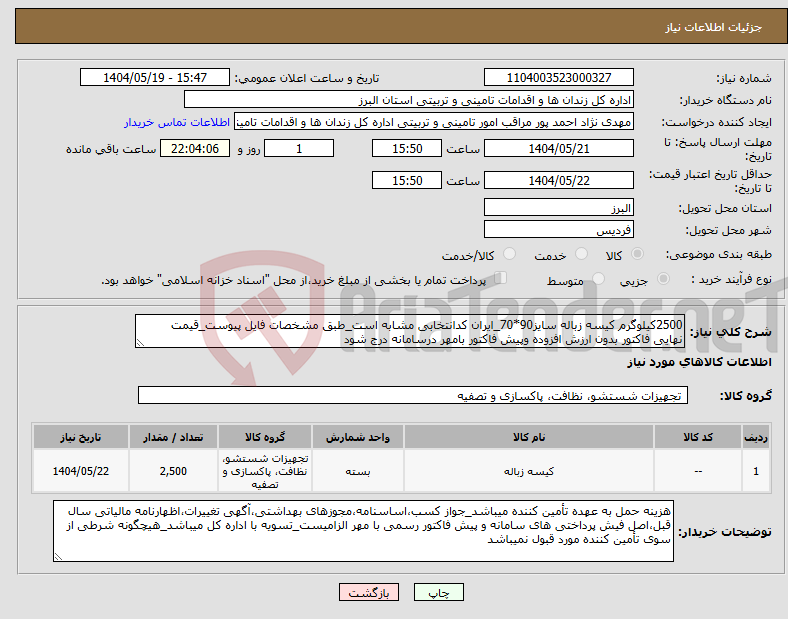Click the کد کالا cell showing --
The image size is (788, 619).
698,471
